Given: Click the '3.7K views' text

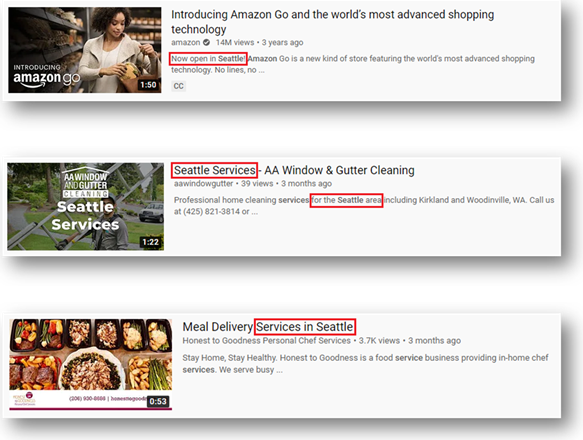Looking at the screenshot, I should (x=379, y=341).
